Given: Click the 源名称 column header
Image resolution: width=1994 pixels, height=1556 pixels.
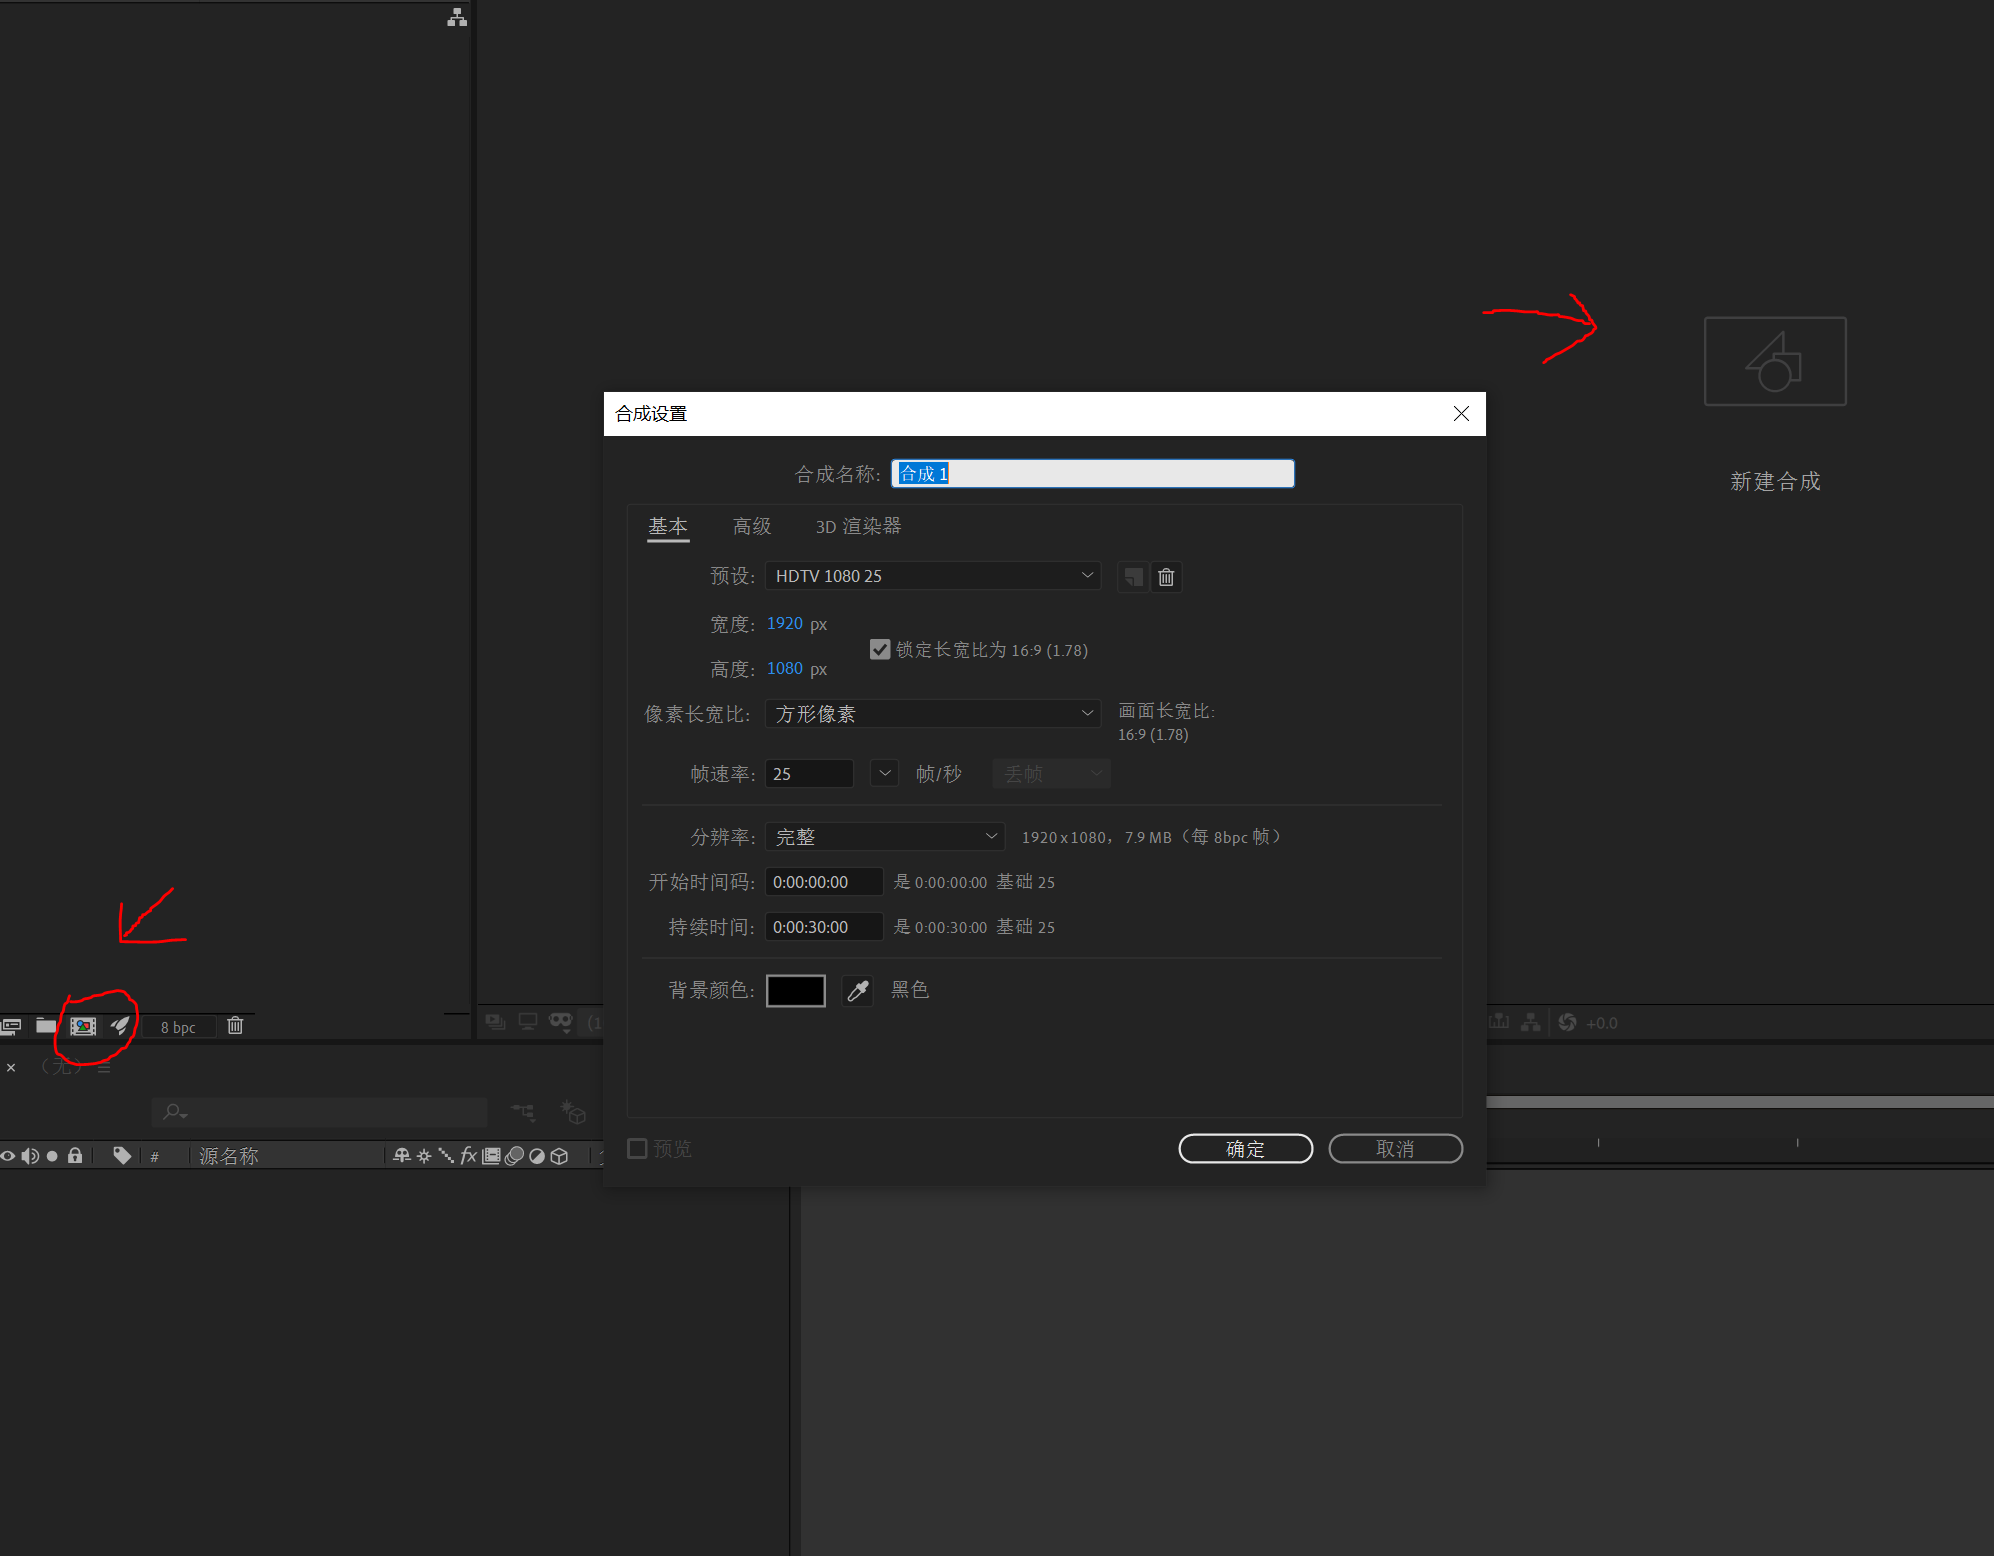Looking at the screenshot, I should tap(229, 1156).
